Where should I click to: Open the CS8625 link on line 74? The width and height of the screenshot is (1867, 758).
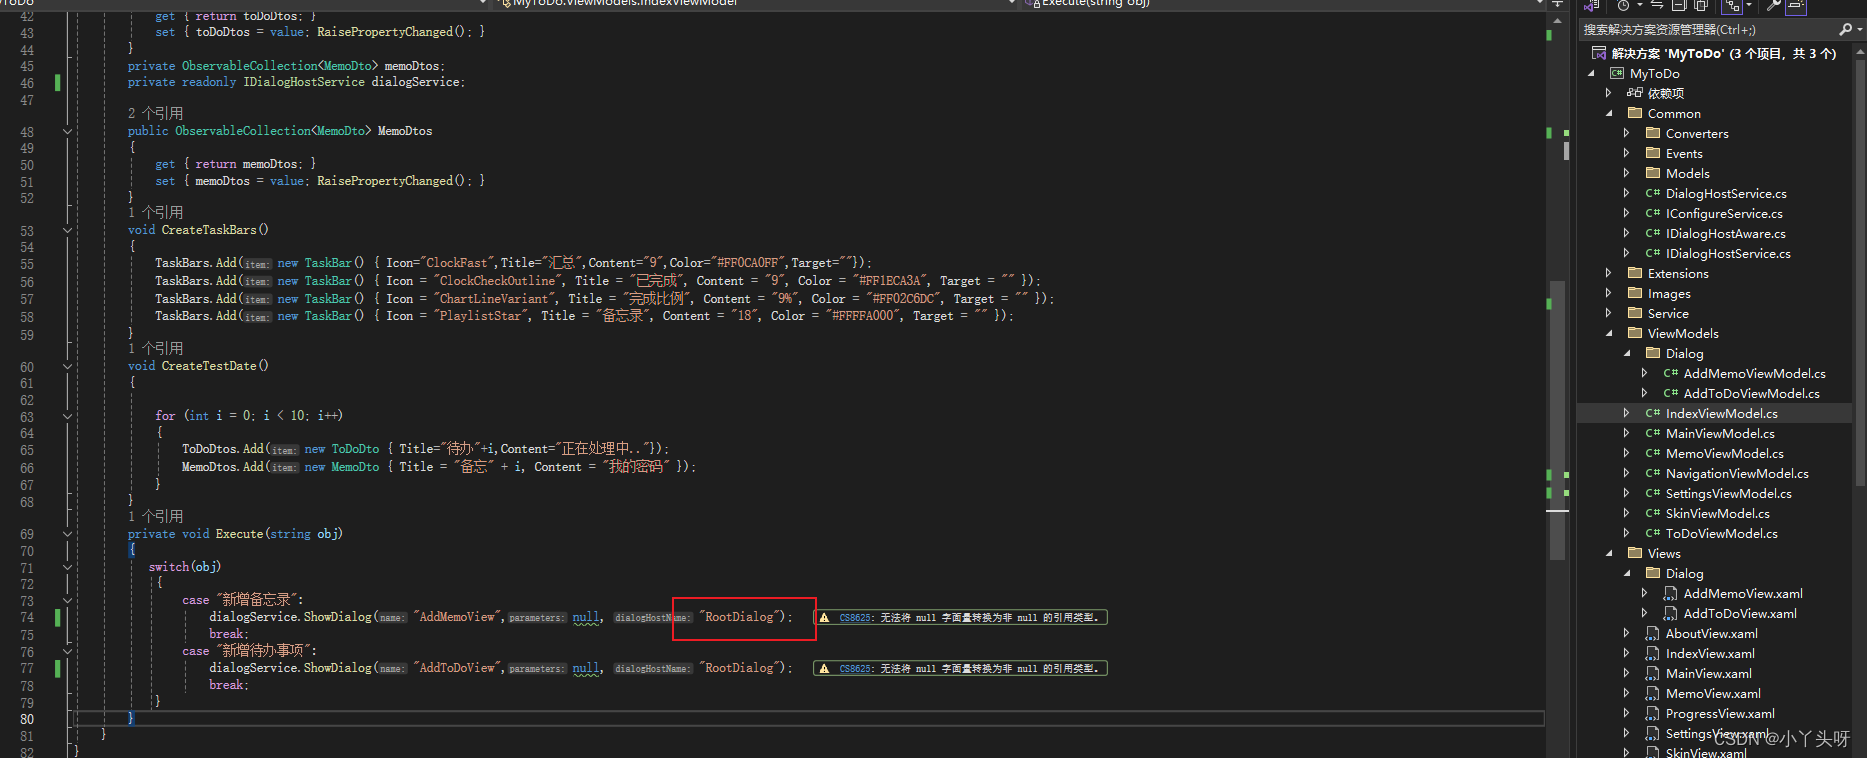[x=857, y=618]
